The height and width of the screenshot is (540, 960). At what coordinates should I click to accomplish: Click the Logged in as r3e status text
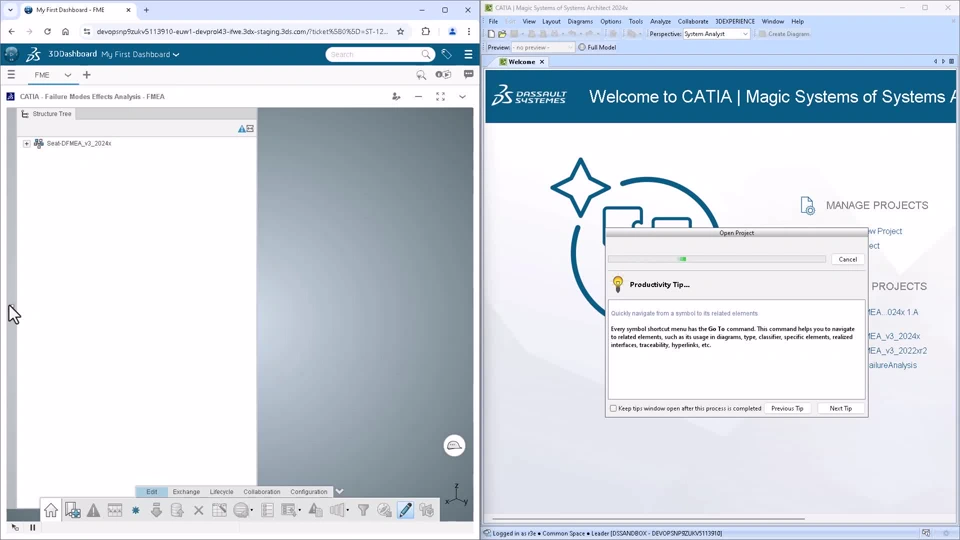607,533
